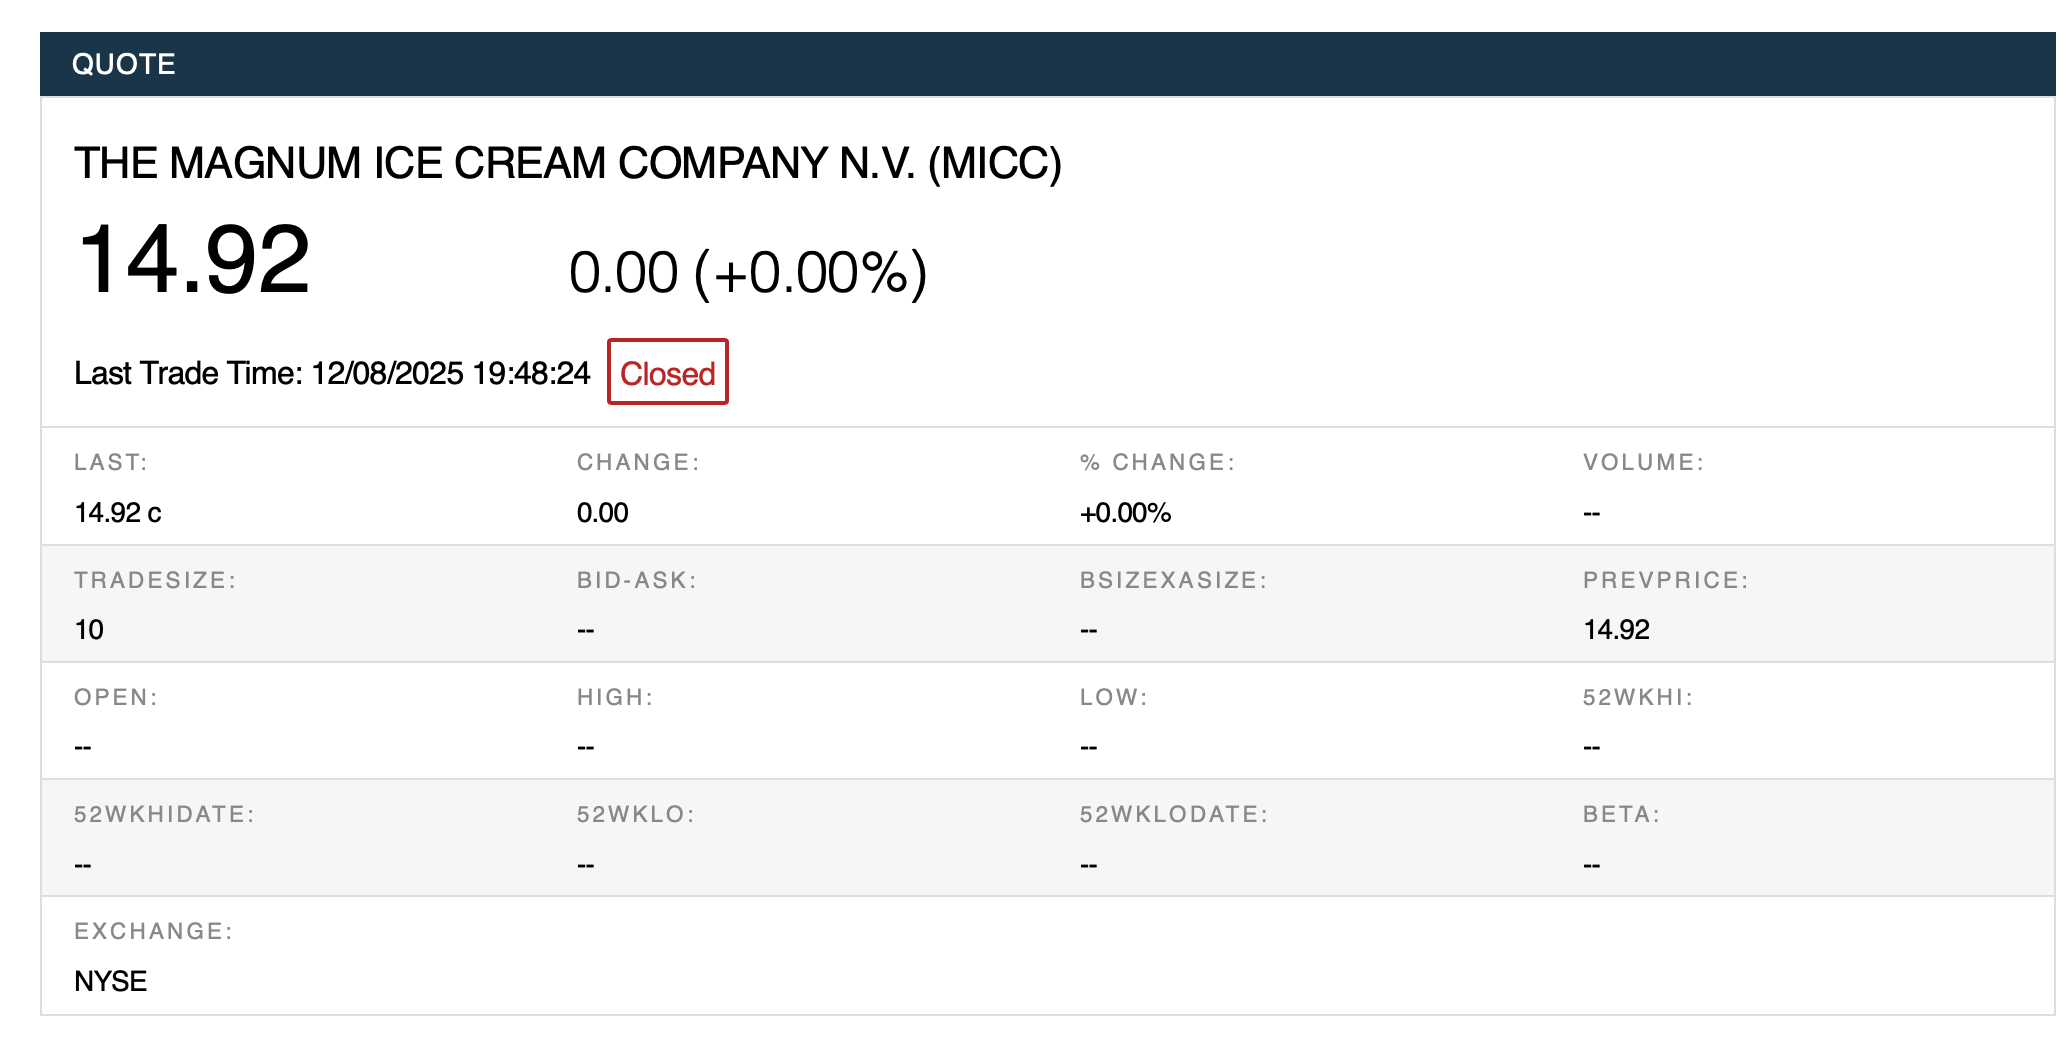Click the HIGH field label
Image resolution: width=2072 pixels, height=1046 pixels.
click(615, 697)
